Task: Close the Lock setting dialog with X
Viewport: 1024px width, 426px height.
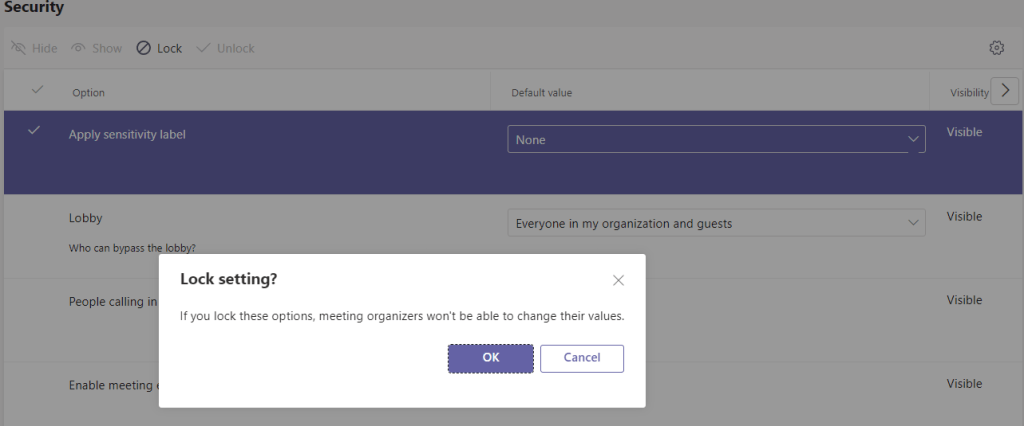Action: [618, 280]
